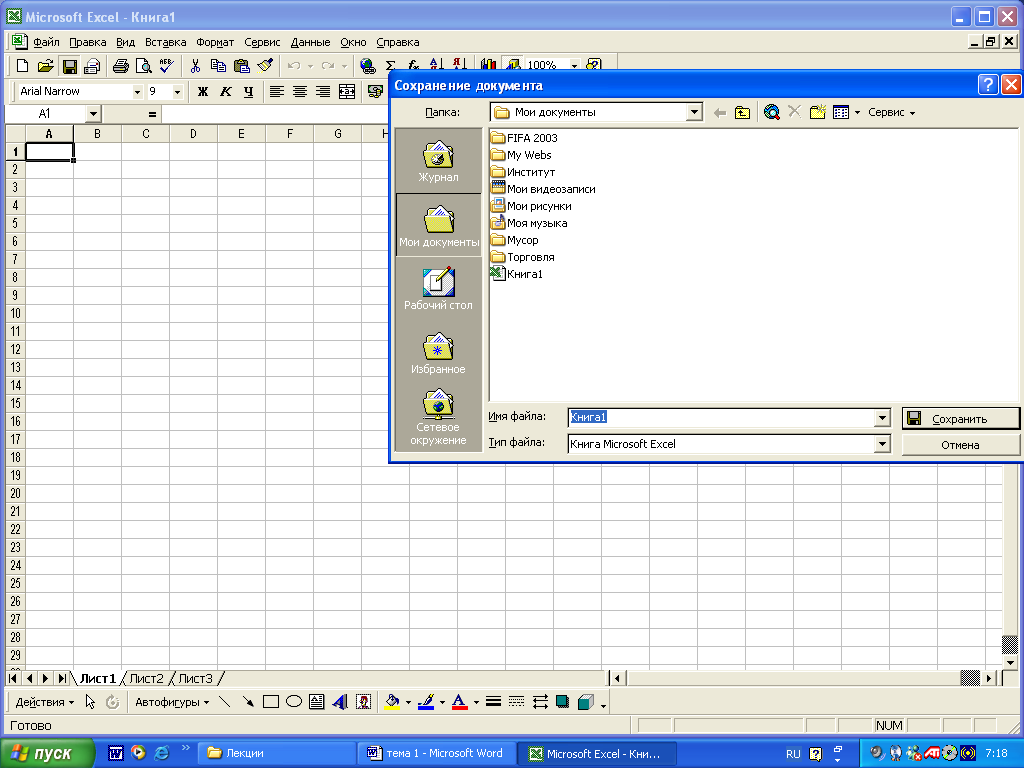Open the Arial Narrow font dropdown
Viewport: 1024px width, 768px height.
point(137,92)
